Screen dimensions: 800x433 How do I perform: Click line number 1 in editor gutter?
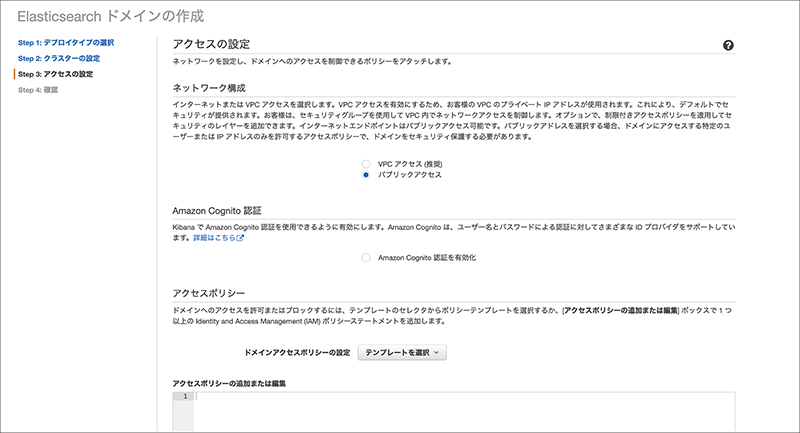[x=184, y=397]
